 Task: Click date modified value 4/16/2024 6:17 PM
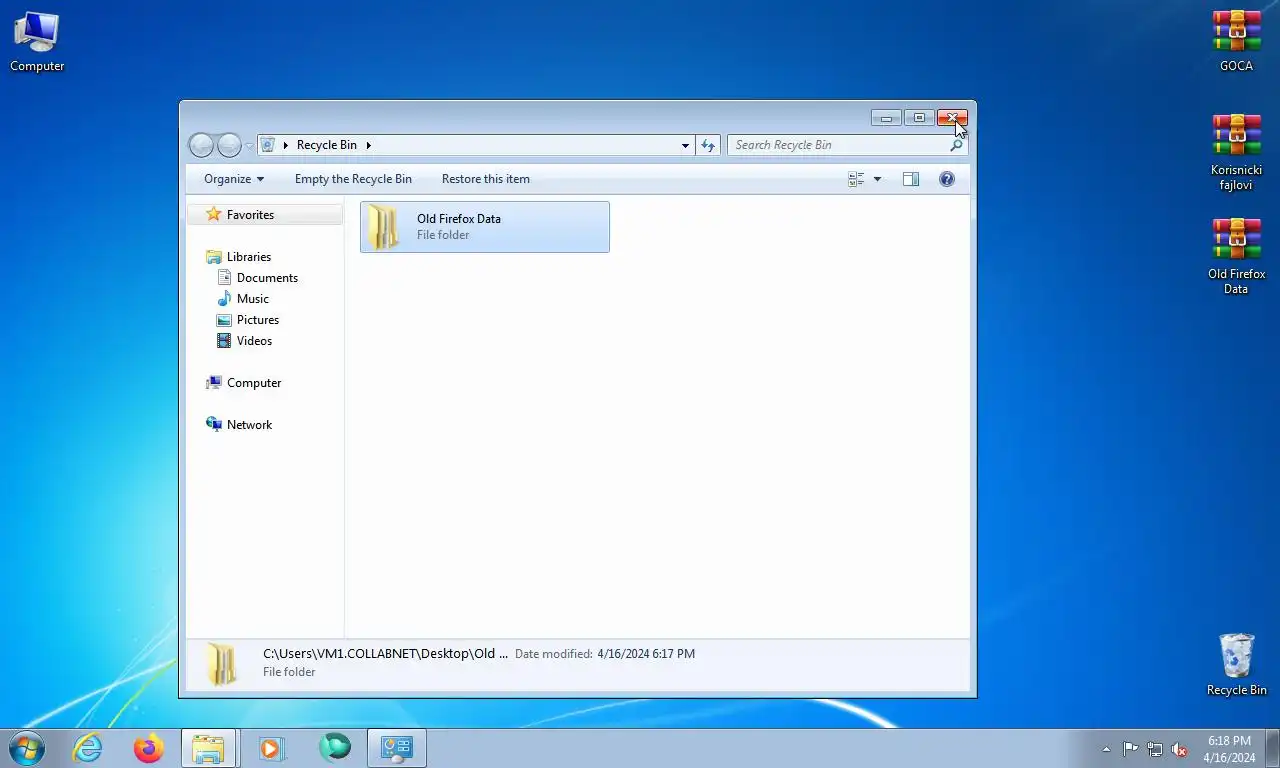click(646, 654)
